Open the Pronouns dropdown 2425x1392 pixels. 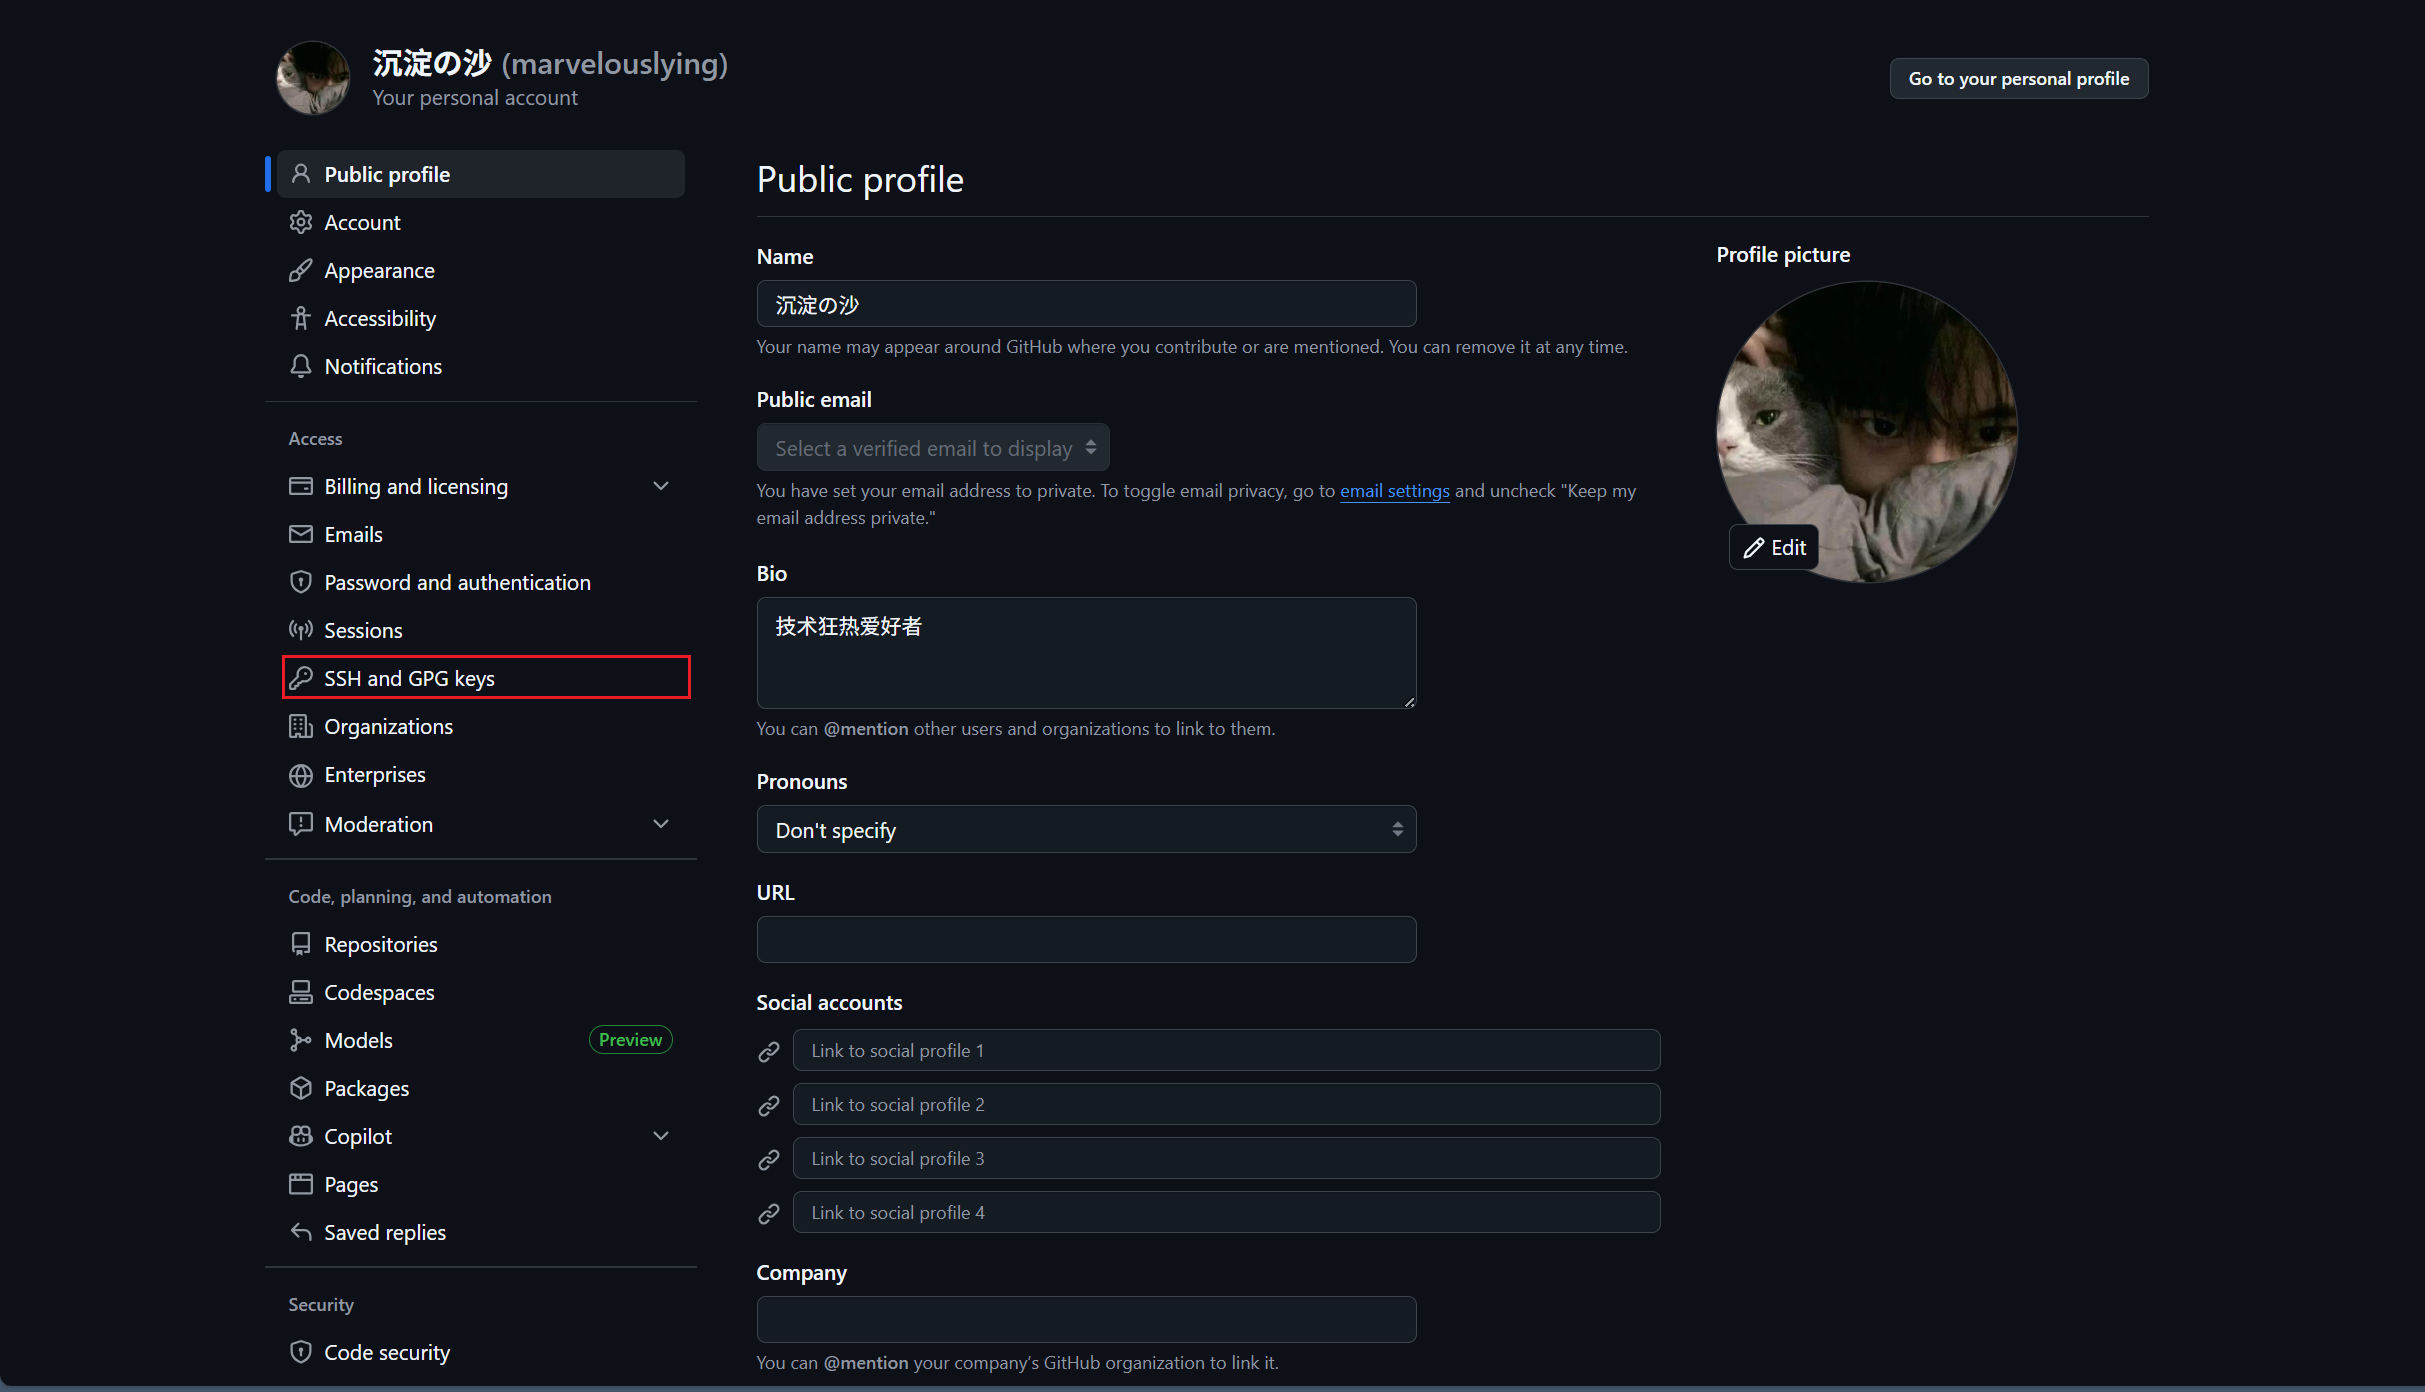(1086, 829)
